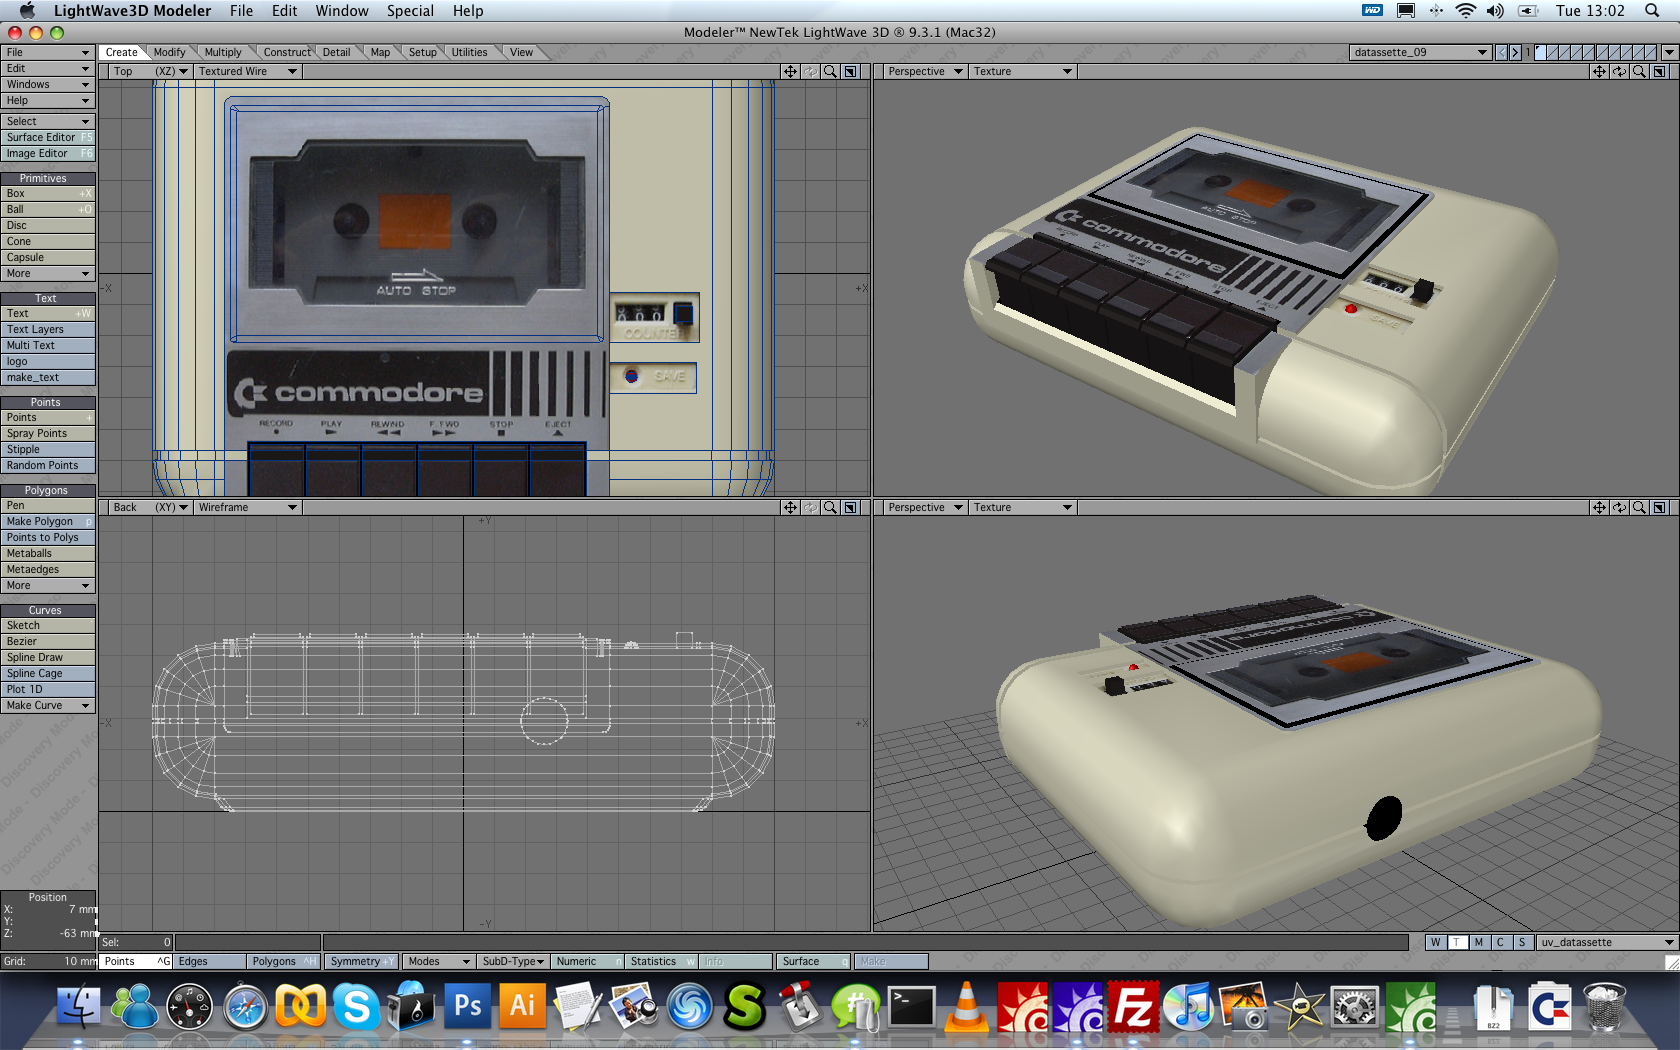Go to previous object with left arrow
Viewport: 1680px width, 1050px height.
1501,52
